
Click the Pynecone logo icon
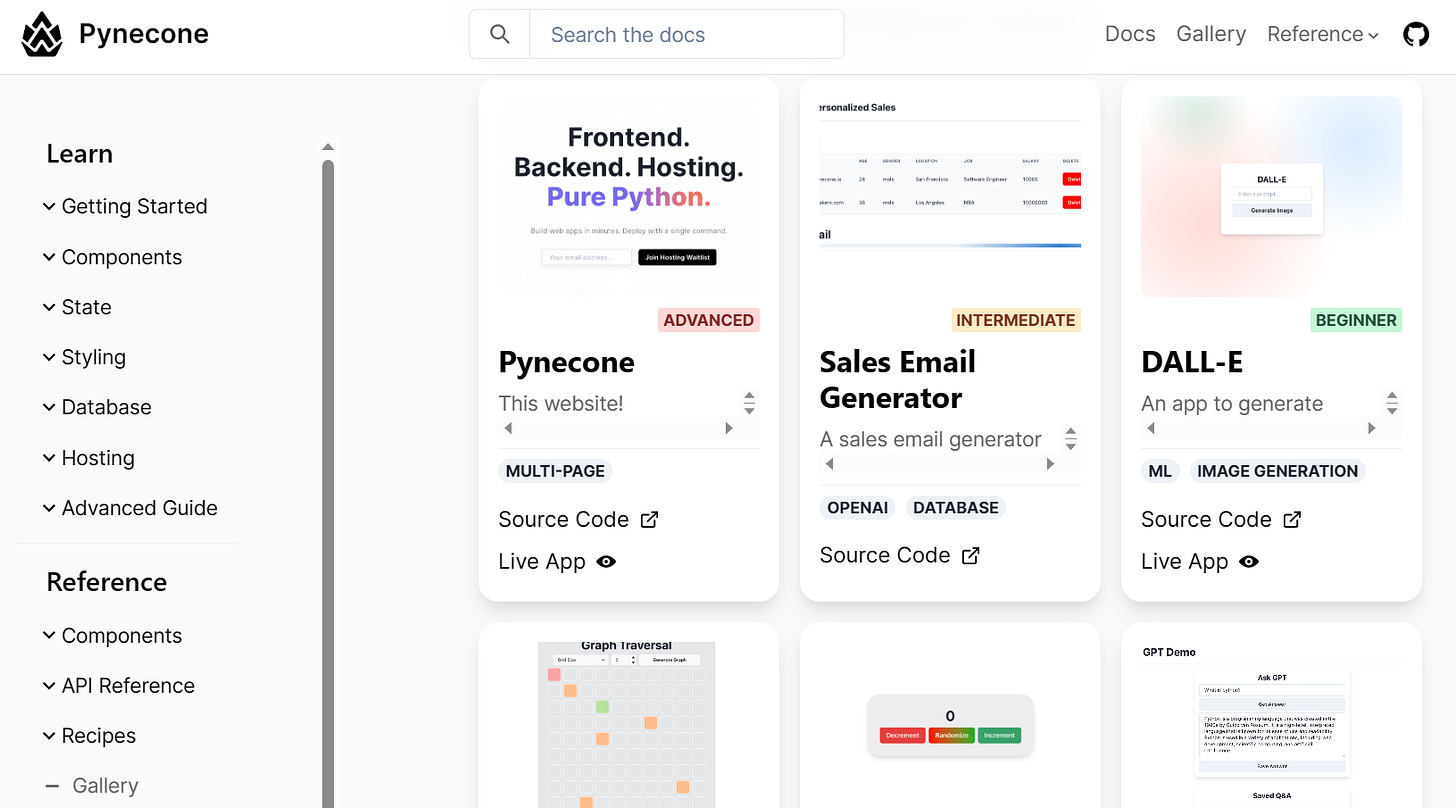pos(42,35)
